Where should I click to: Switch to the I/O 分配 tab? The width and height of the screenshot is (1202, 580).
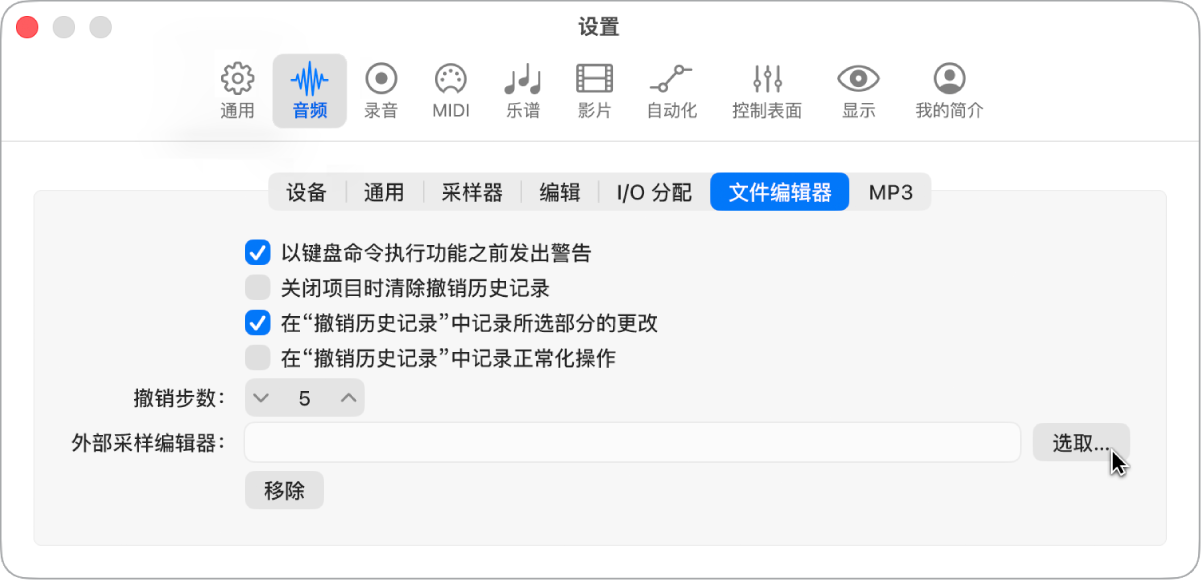[x=651, y=192]
